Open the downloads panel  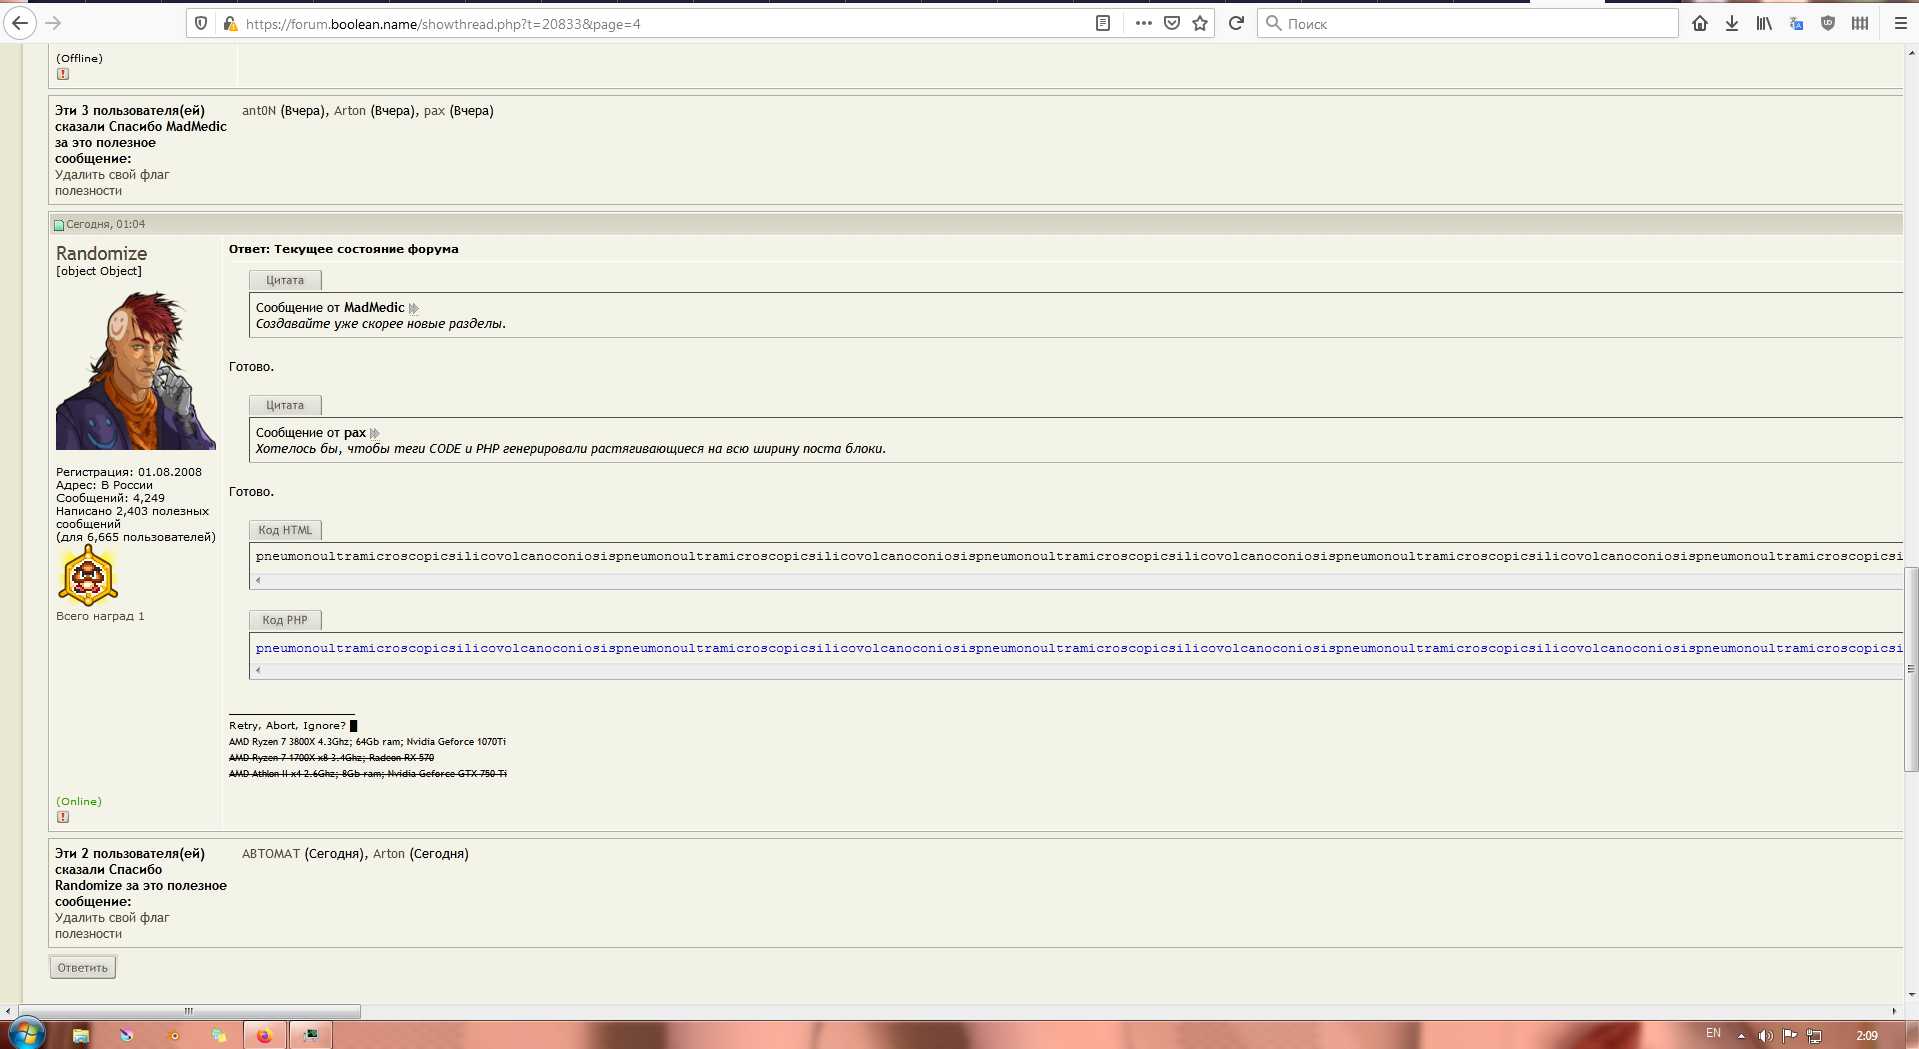click(x=1732, y=23)
